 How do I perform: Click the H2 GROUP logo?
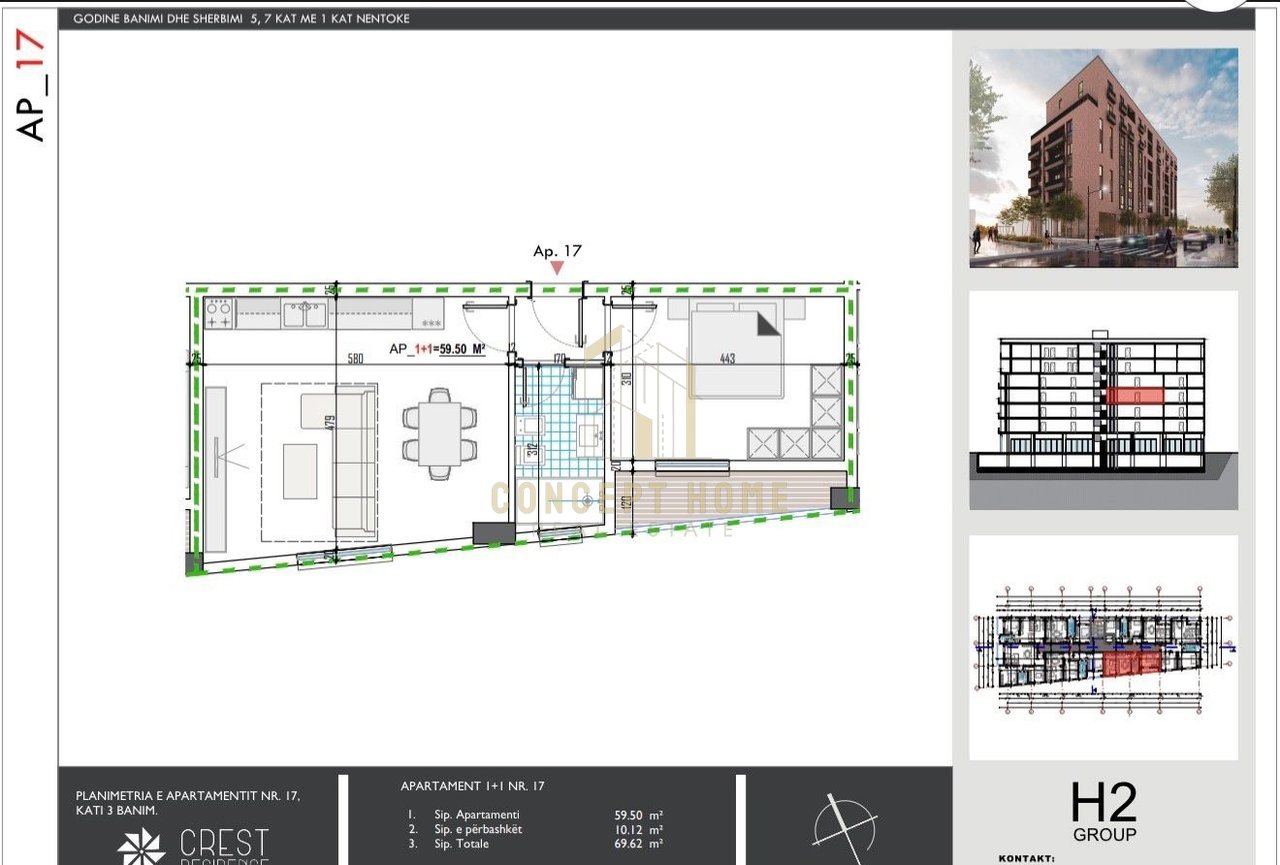pos(1104,812)
